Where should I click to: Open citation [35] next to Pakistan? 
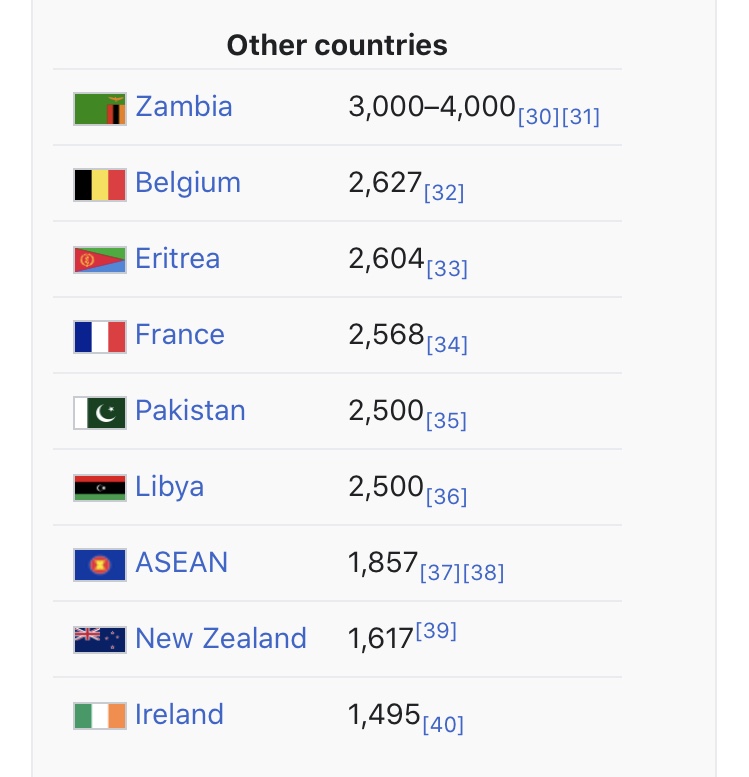(446, 421)
